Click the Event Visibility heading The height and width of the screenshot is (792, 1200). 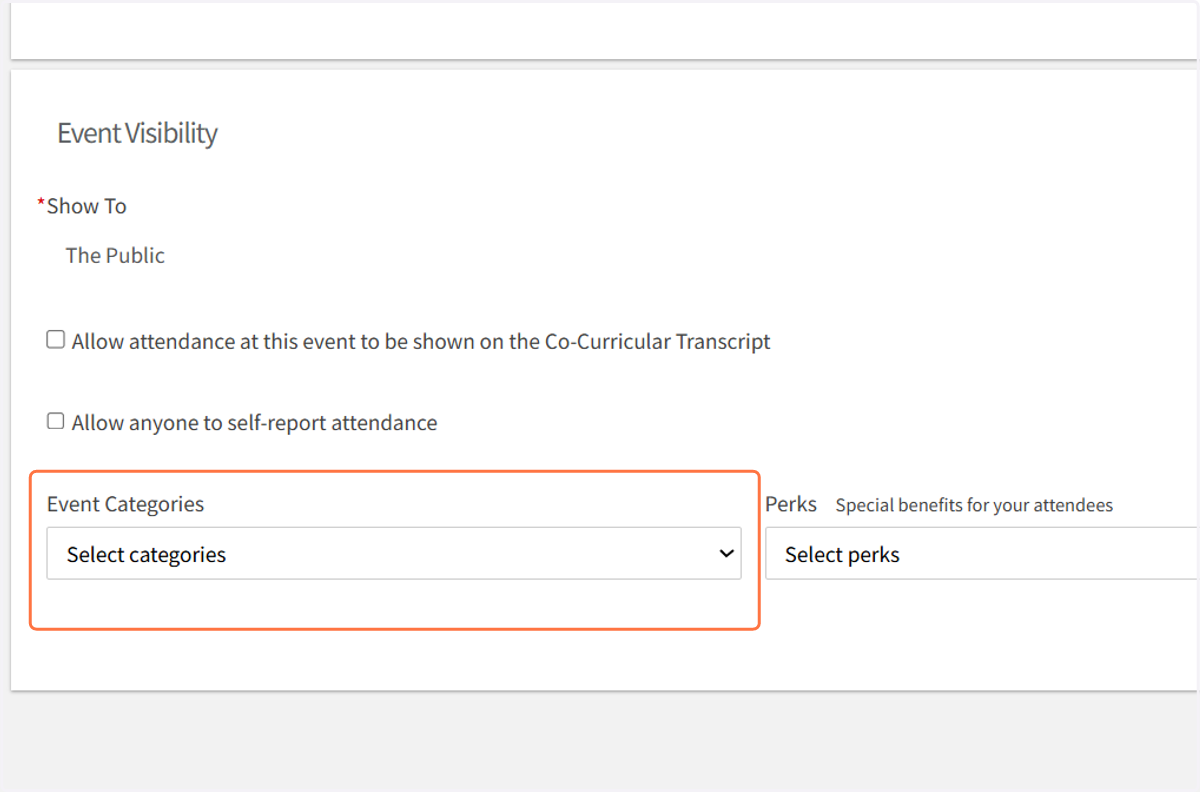coord(137,133)
